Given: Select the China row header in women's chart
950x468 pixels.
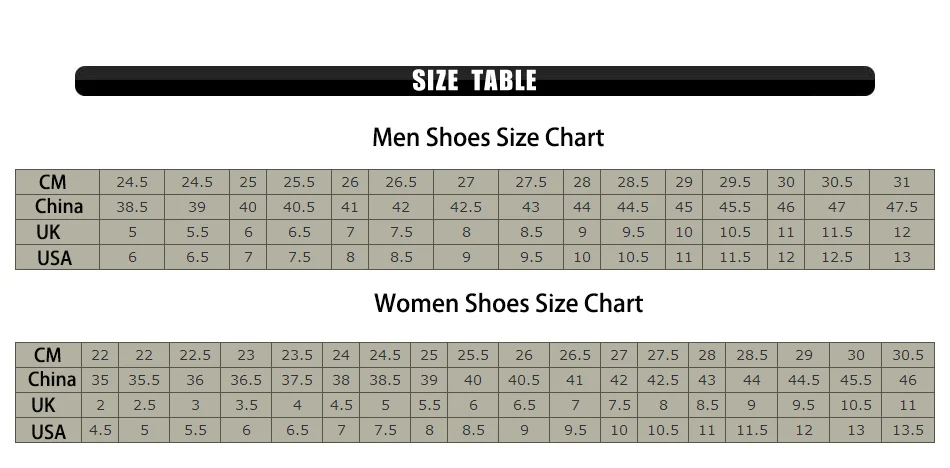Looking at the screenshot, I should click(x=51, y=380).
